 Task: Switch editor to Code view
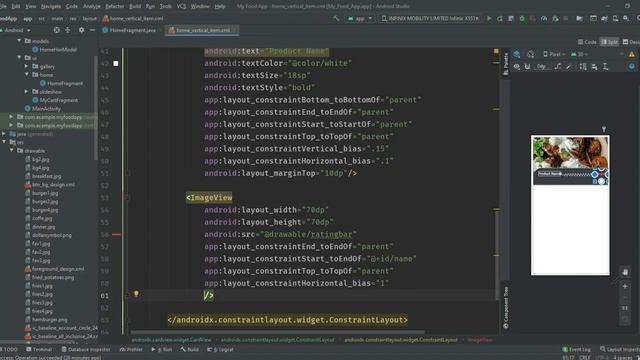pyautogui.click(x=587, y=42)
